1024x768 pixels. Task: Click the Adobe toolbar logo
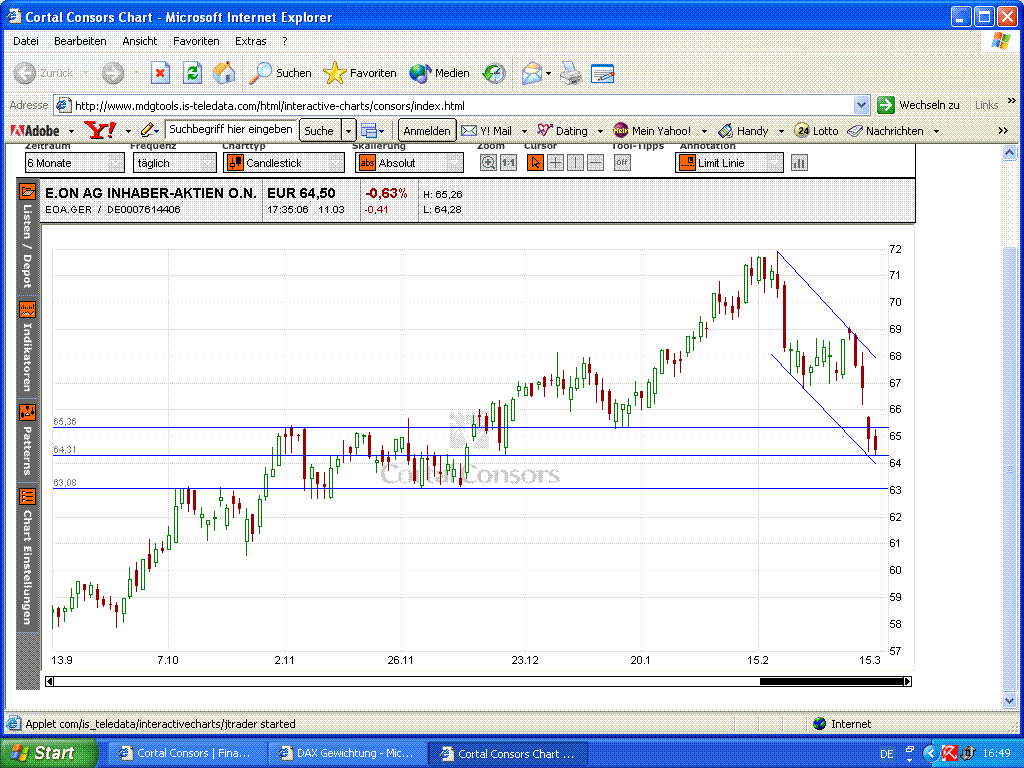coord(35,131)
